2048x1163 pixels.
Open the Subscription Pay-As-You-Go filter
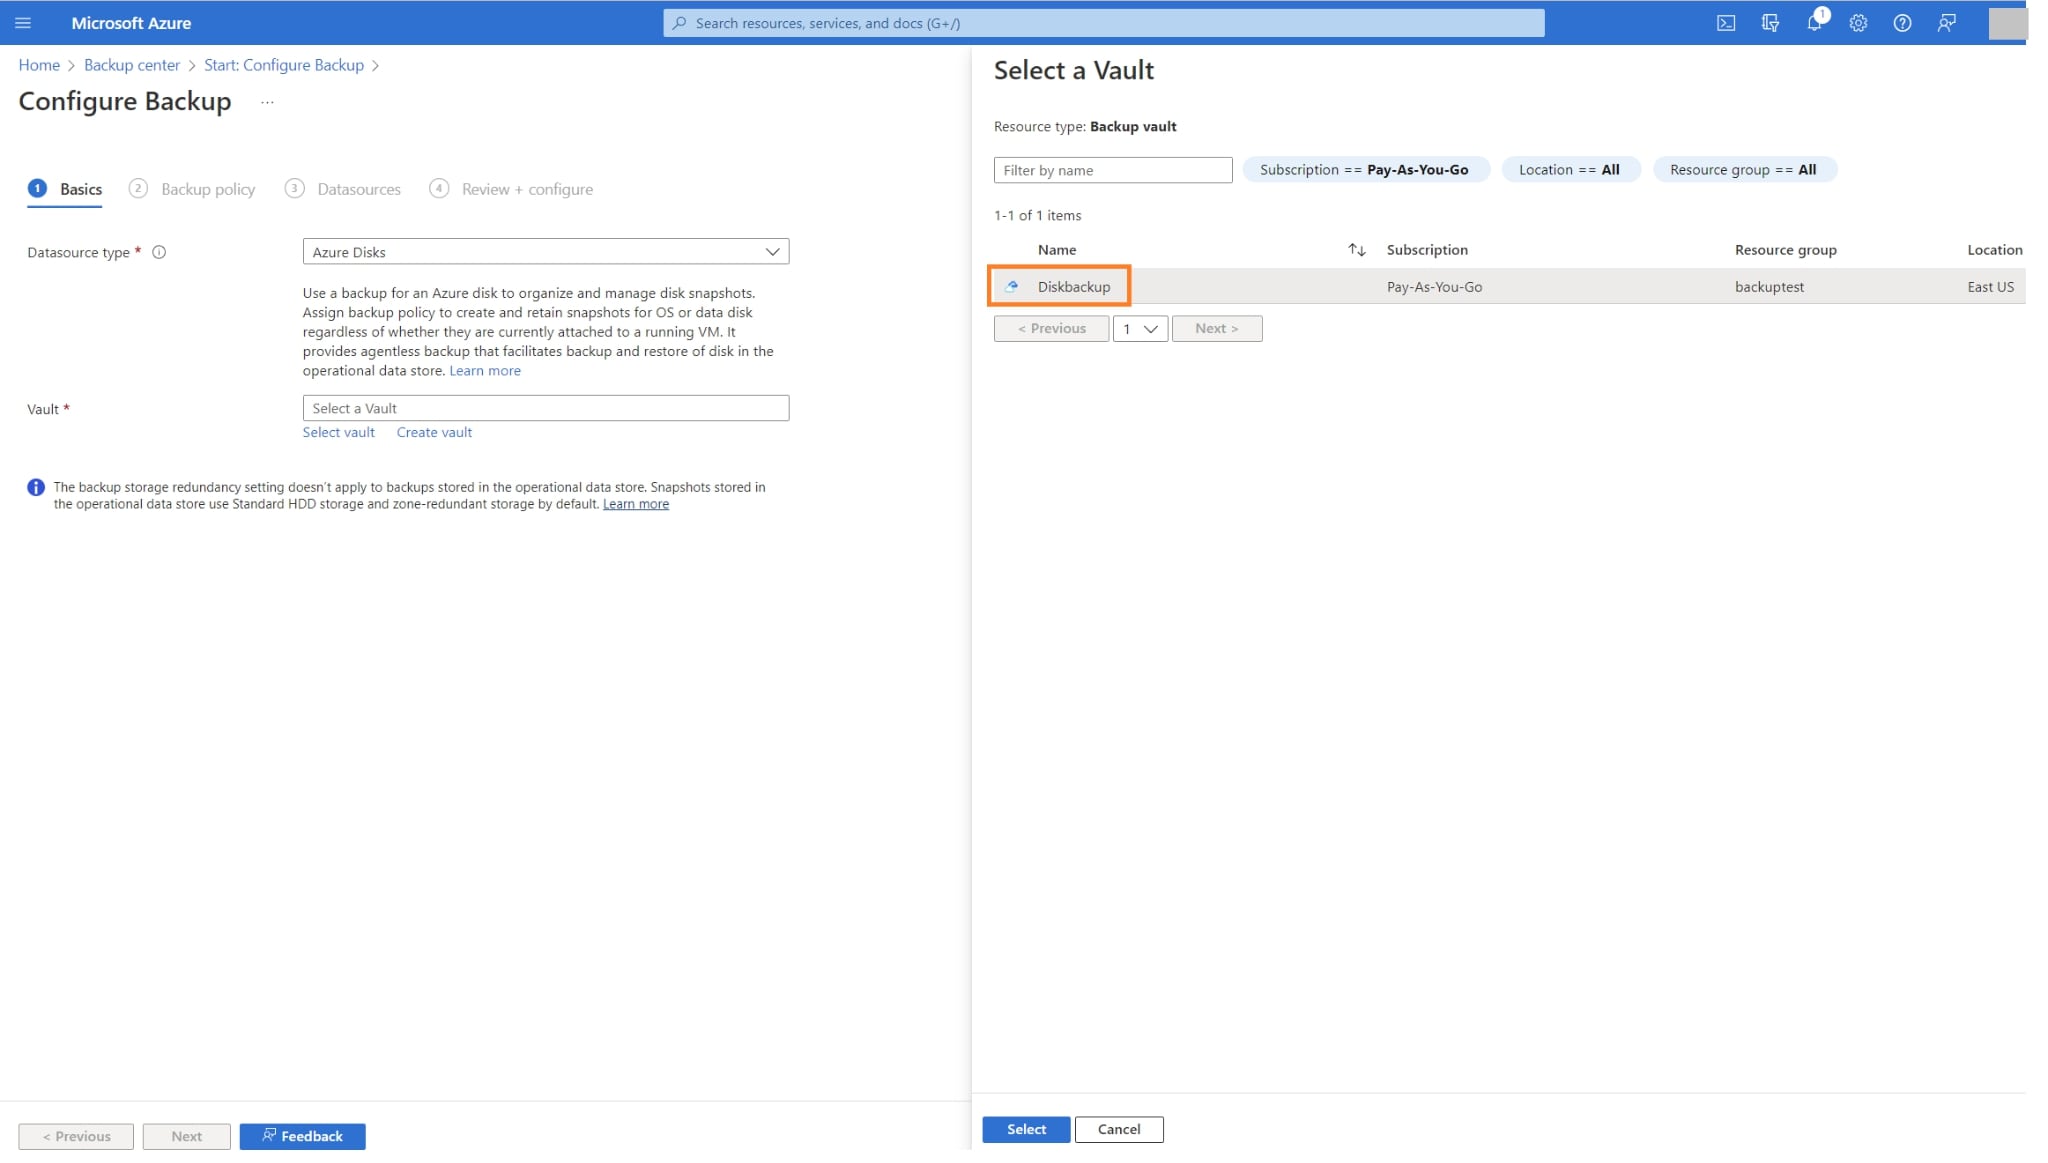[x=1365, y=170]
